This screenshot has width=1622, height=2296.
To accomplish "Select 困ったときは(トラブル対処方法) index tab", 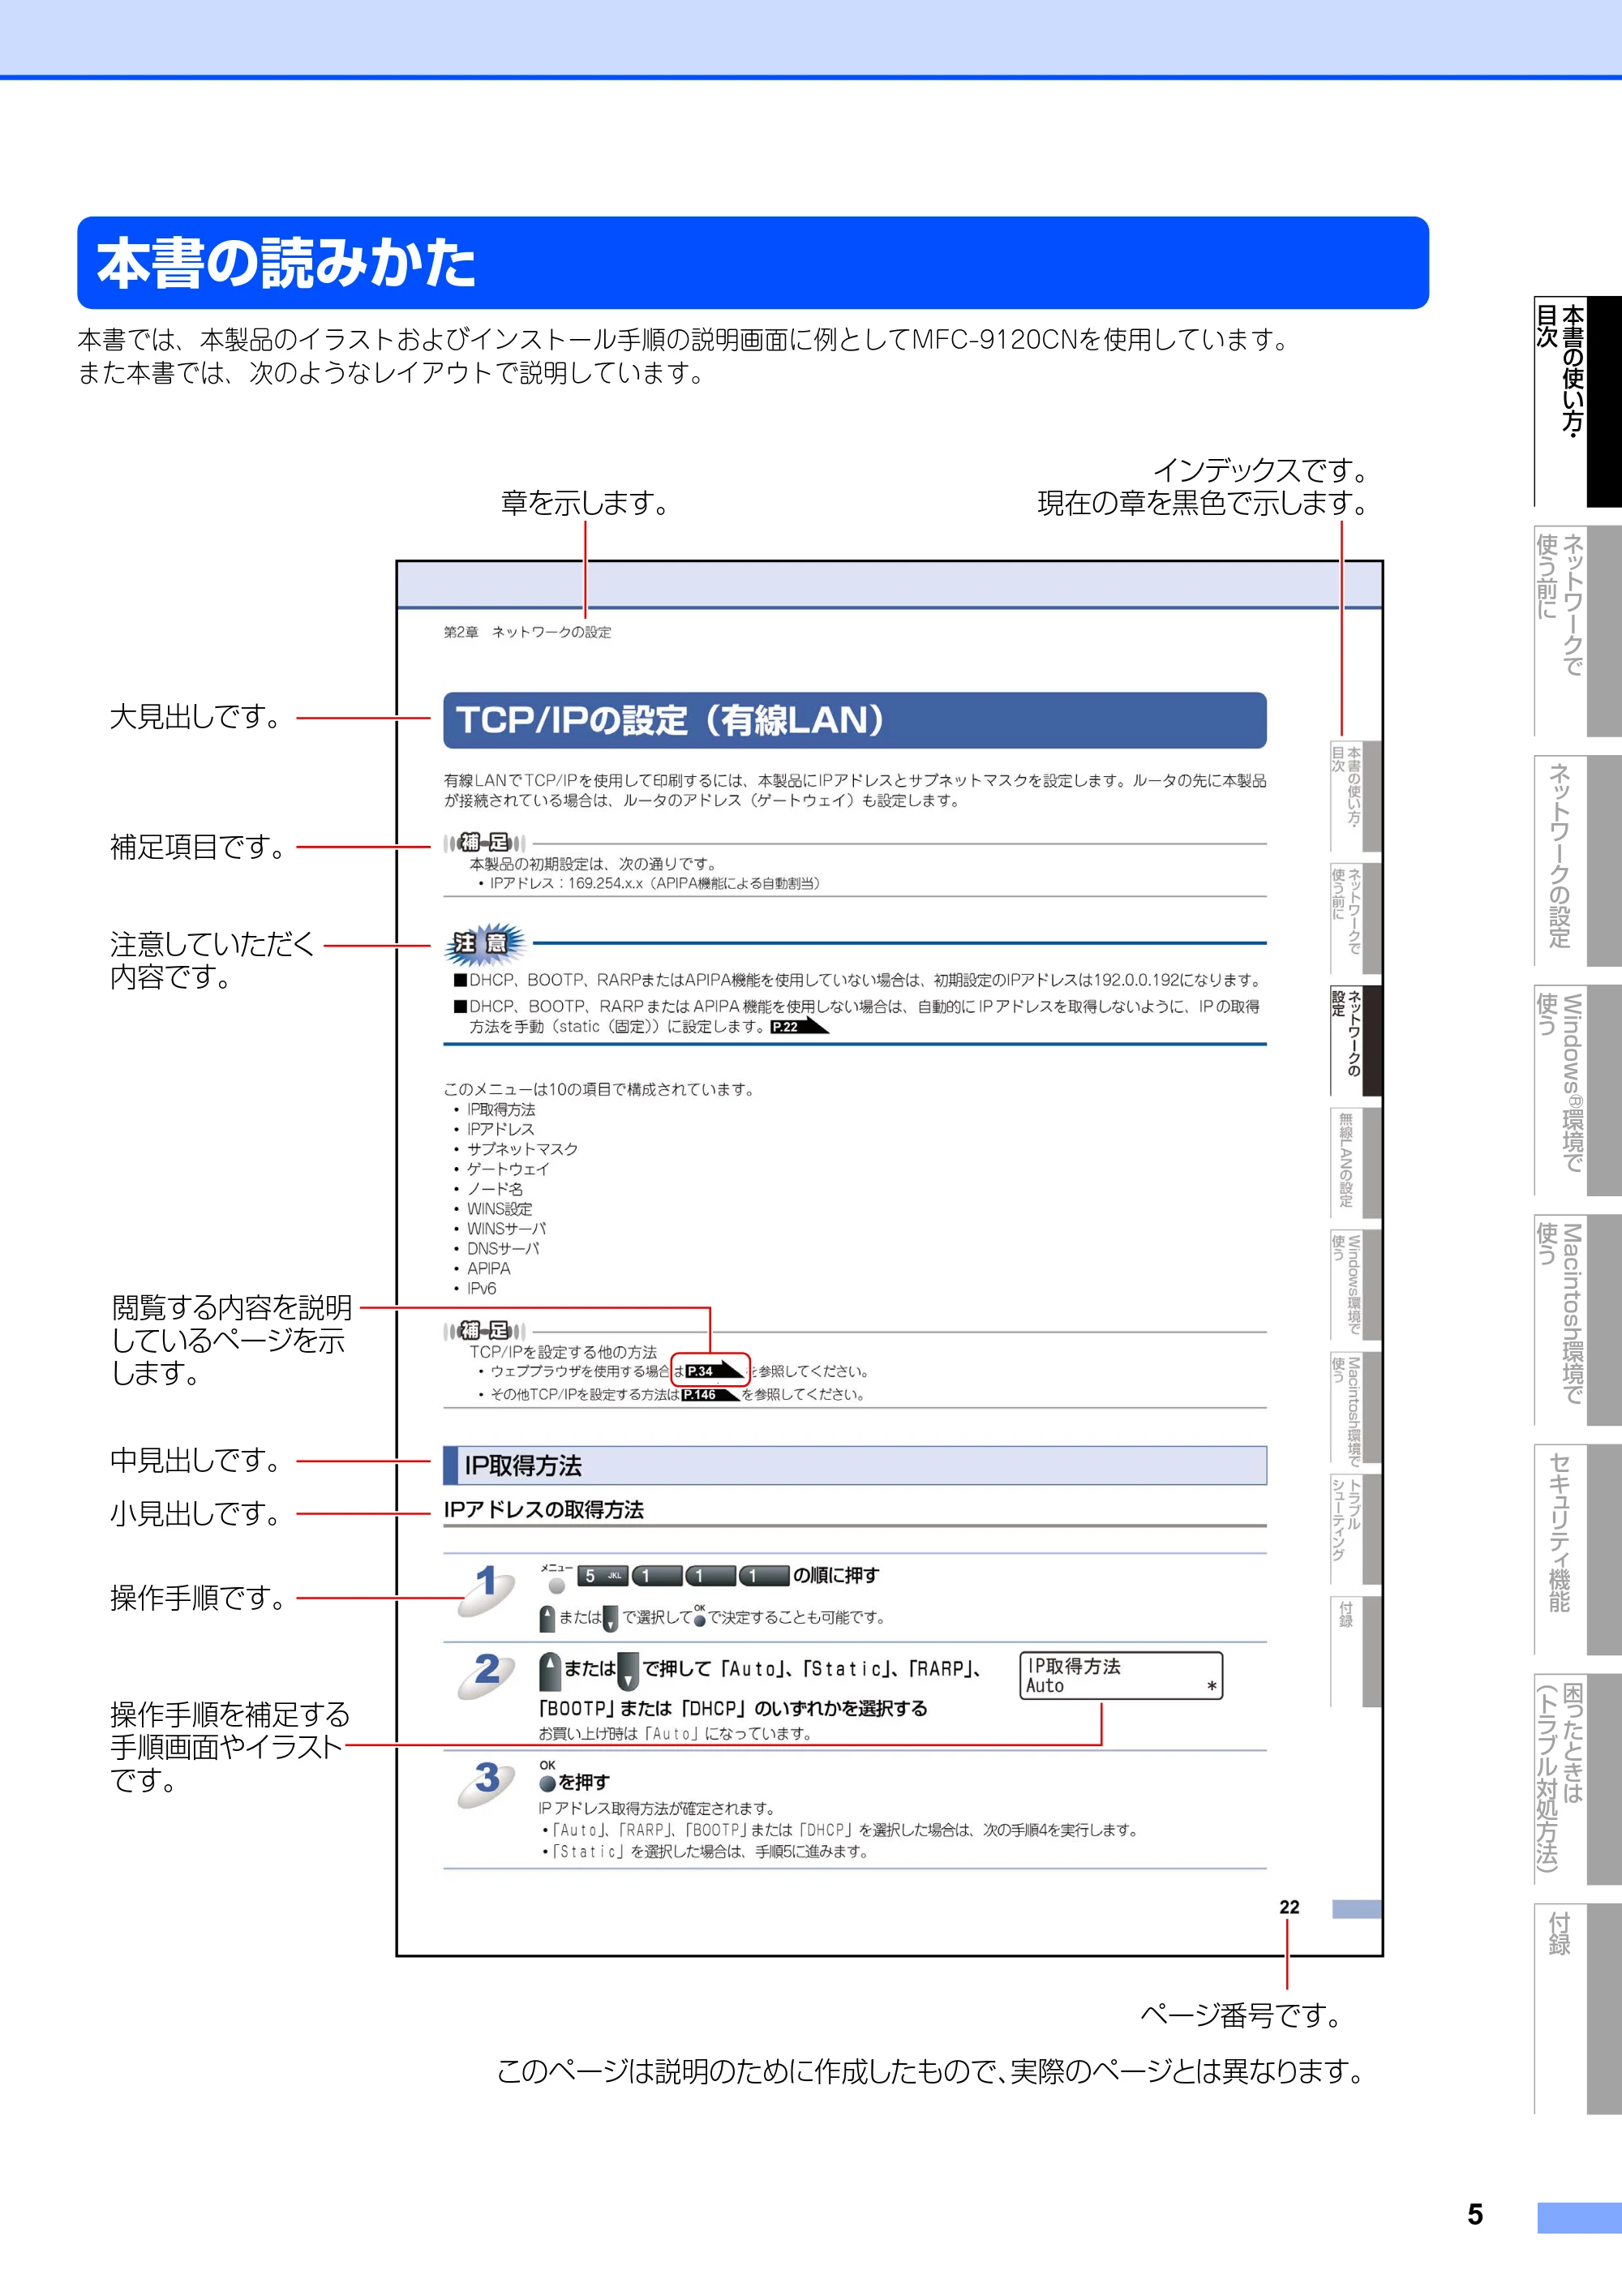I will point(1577,1779).
